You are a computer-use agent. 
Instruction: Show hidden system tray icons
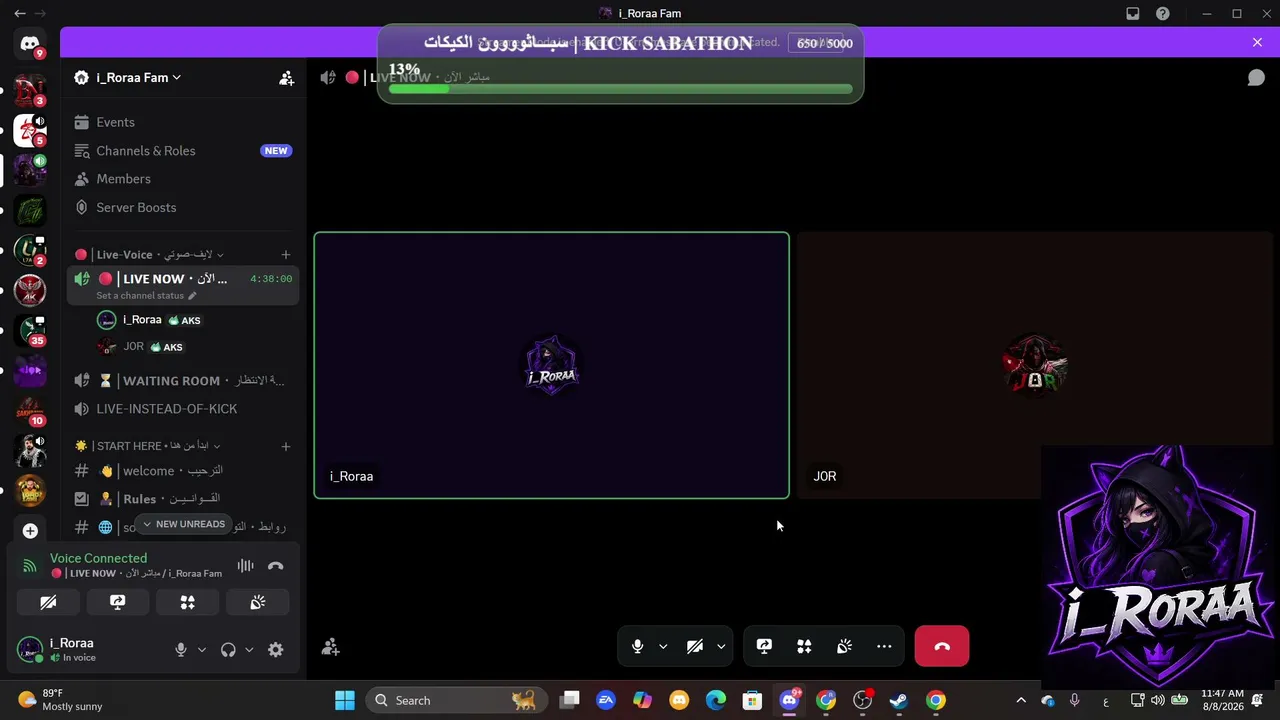tap(1020, 700)
